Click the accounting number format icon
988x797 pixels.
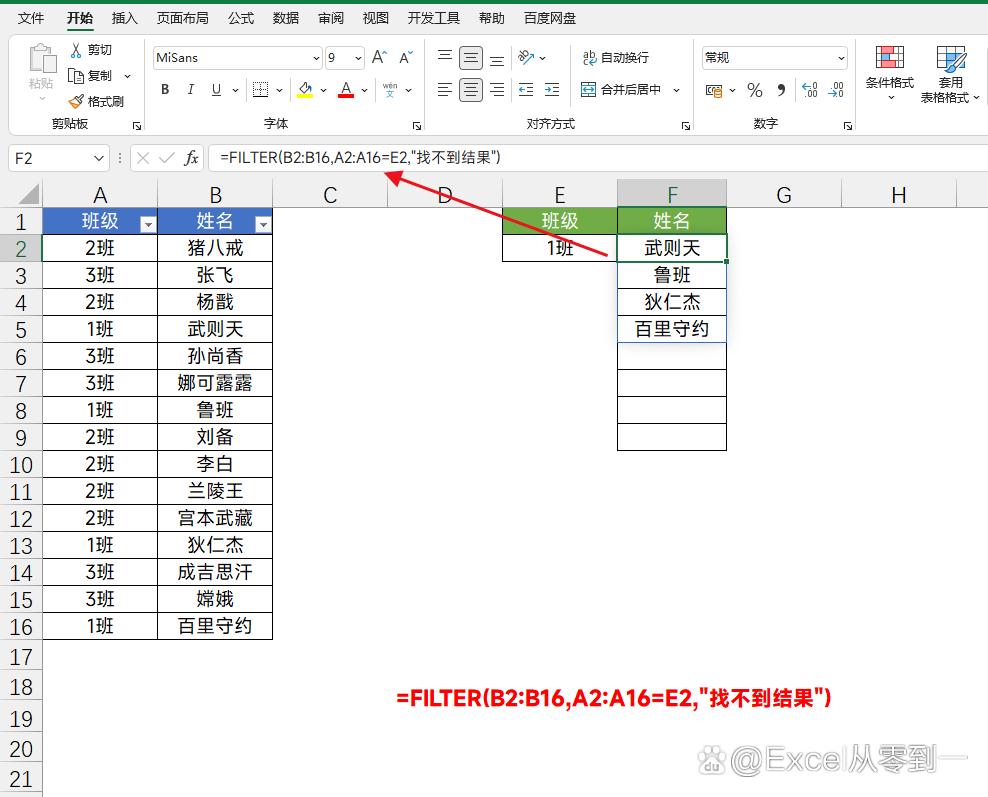[x=714, y=91]
